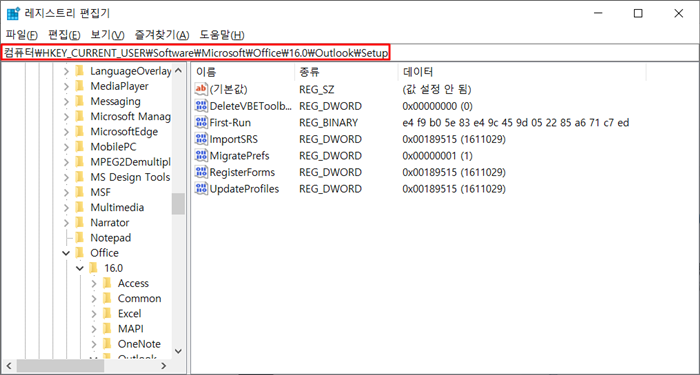This screenshot has width=700, height=375.
Task: Sort values by the 이름 column header
Action: point(243,71)
